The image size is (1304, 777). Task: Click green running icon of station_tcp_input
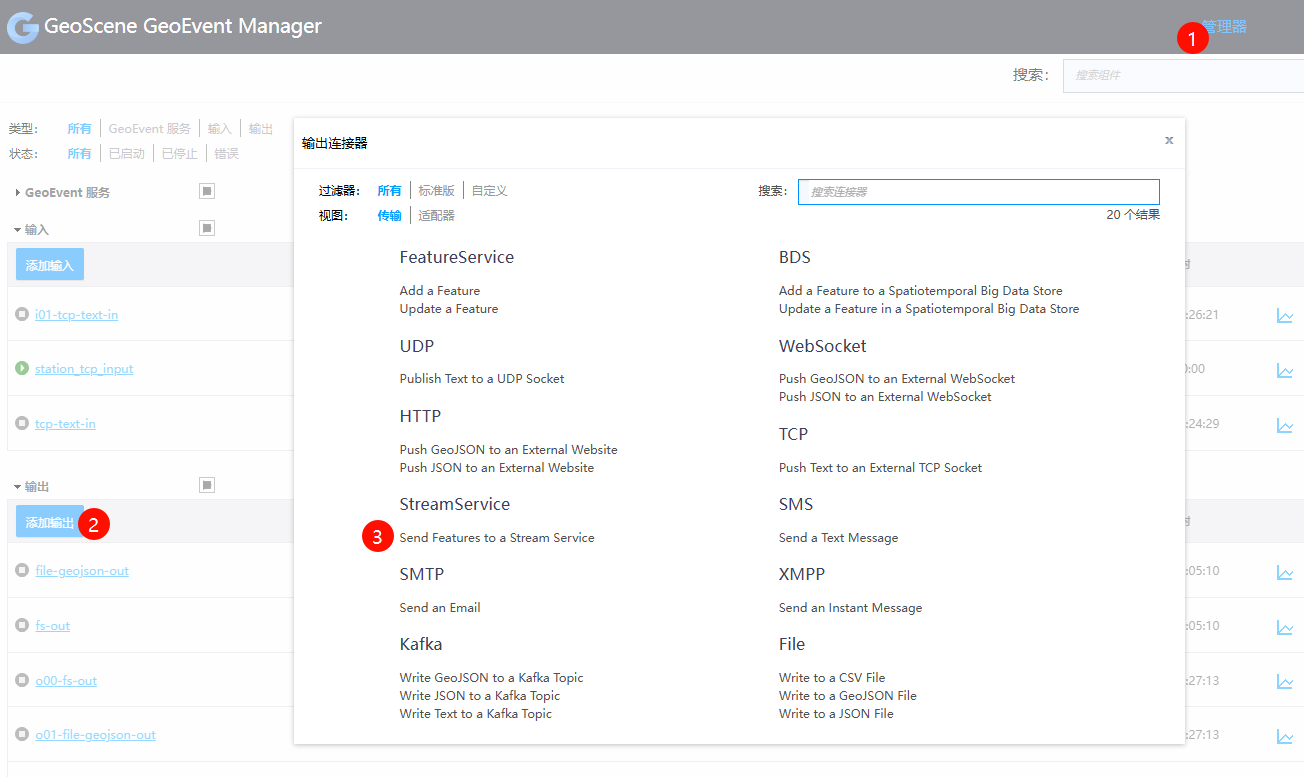[x=22, y=368]
